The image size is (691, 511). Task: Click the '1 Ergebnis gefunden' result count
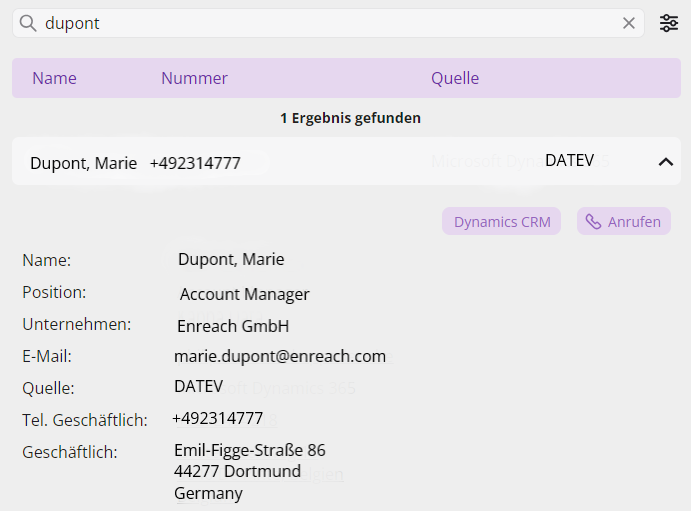point(350,118)
